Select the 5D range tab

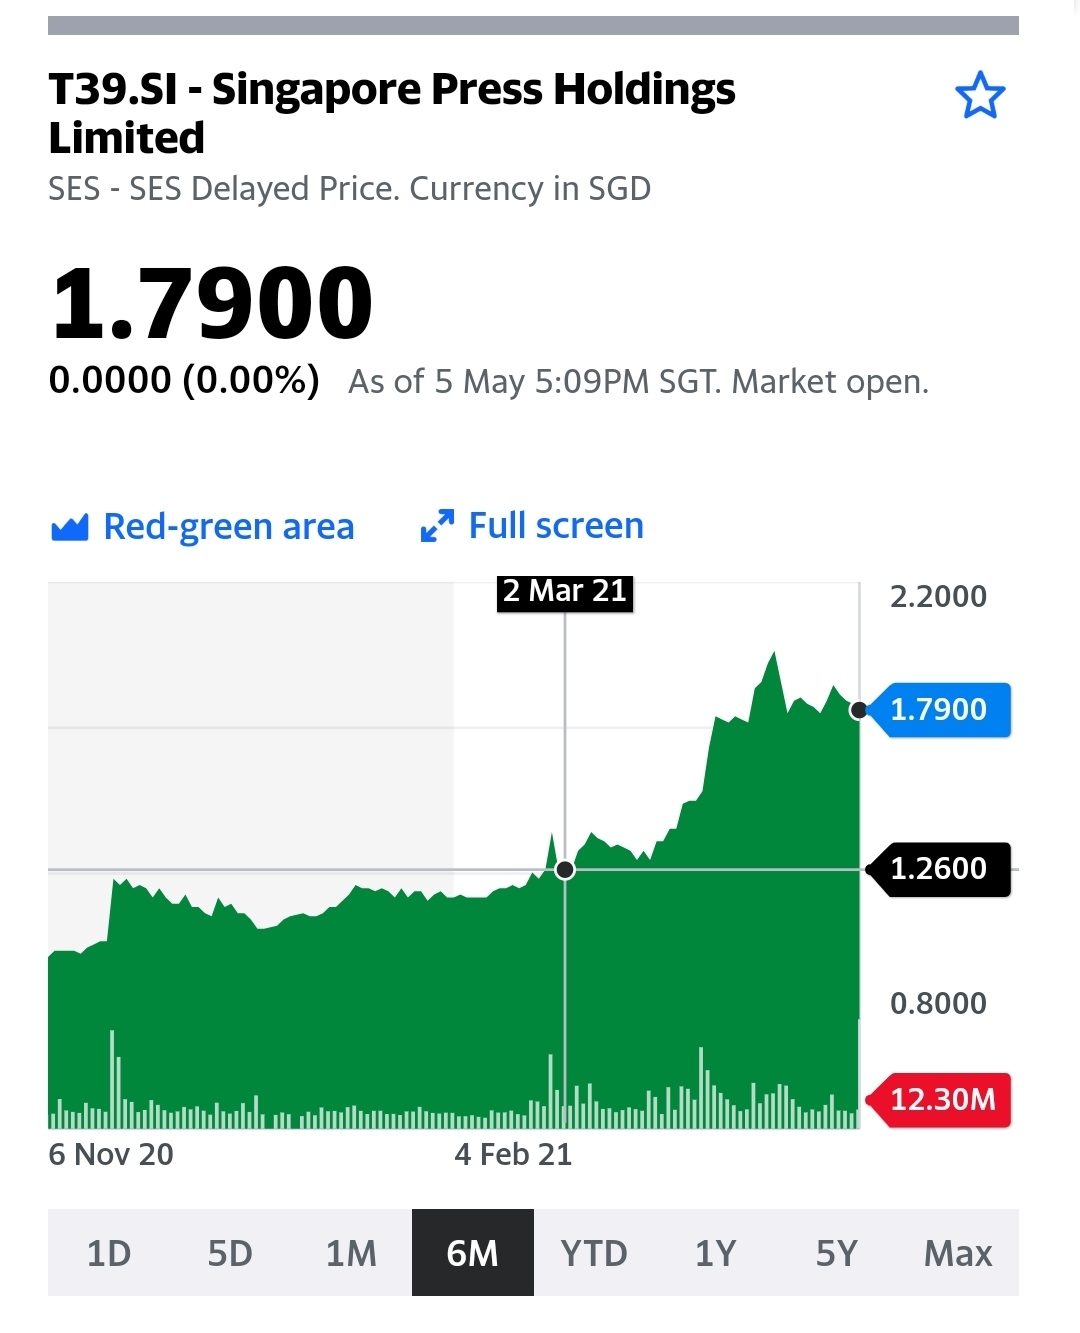(230, 1252)
